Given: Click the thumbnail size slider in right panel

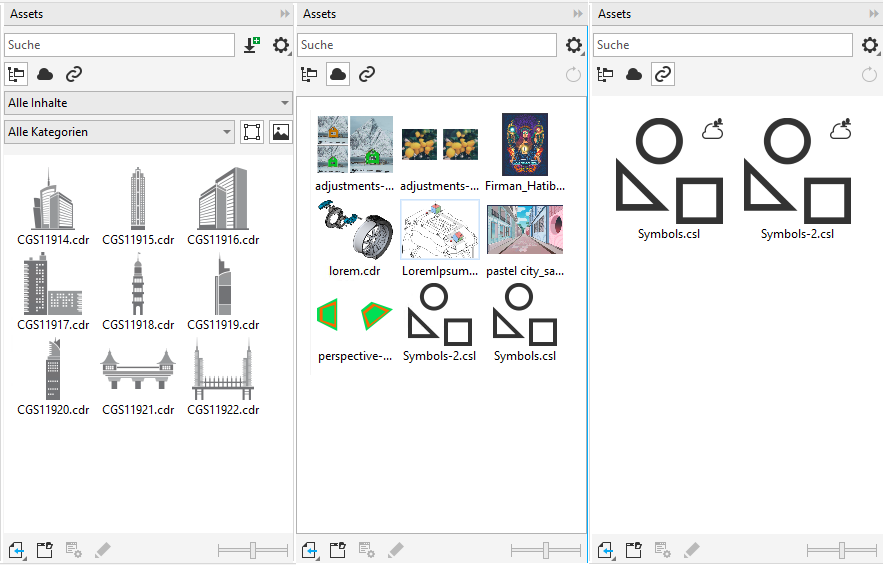Looking at the screenshot, I should pos(842,549).
